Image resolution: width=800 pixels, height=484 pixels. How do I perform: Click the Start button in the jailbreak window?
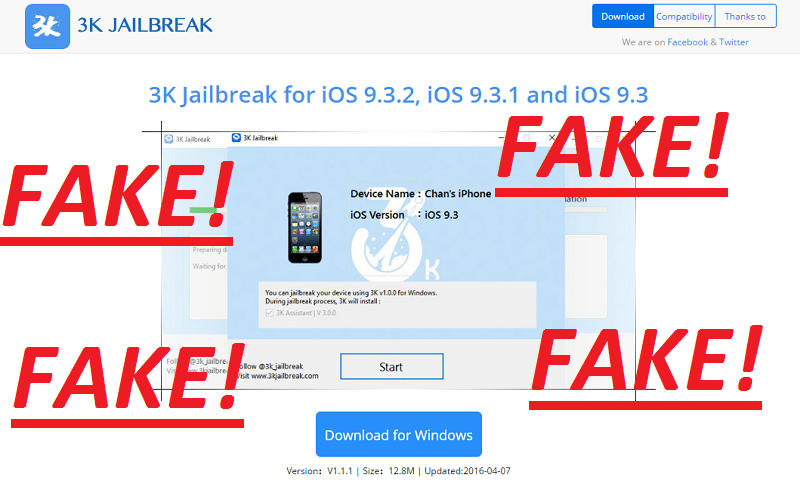pos(391,367)
